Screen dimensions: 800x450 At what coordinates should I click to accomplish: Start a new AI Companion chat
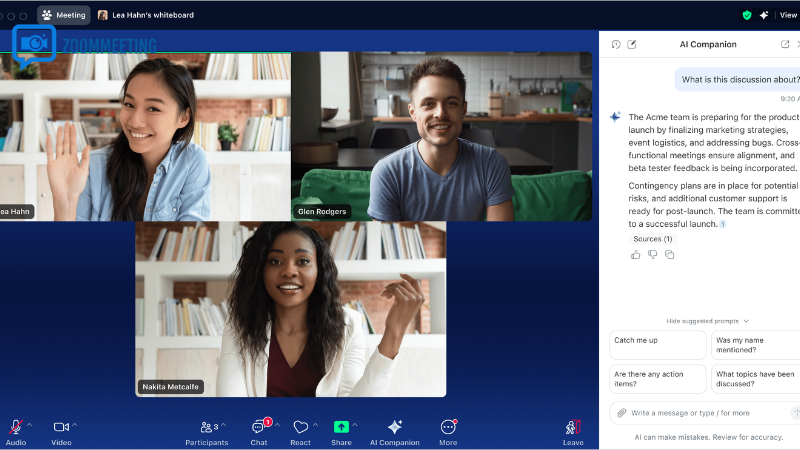click(x=632, y=44)
